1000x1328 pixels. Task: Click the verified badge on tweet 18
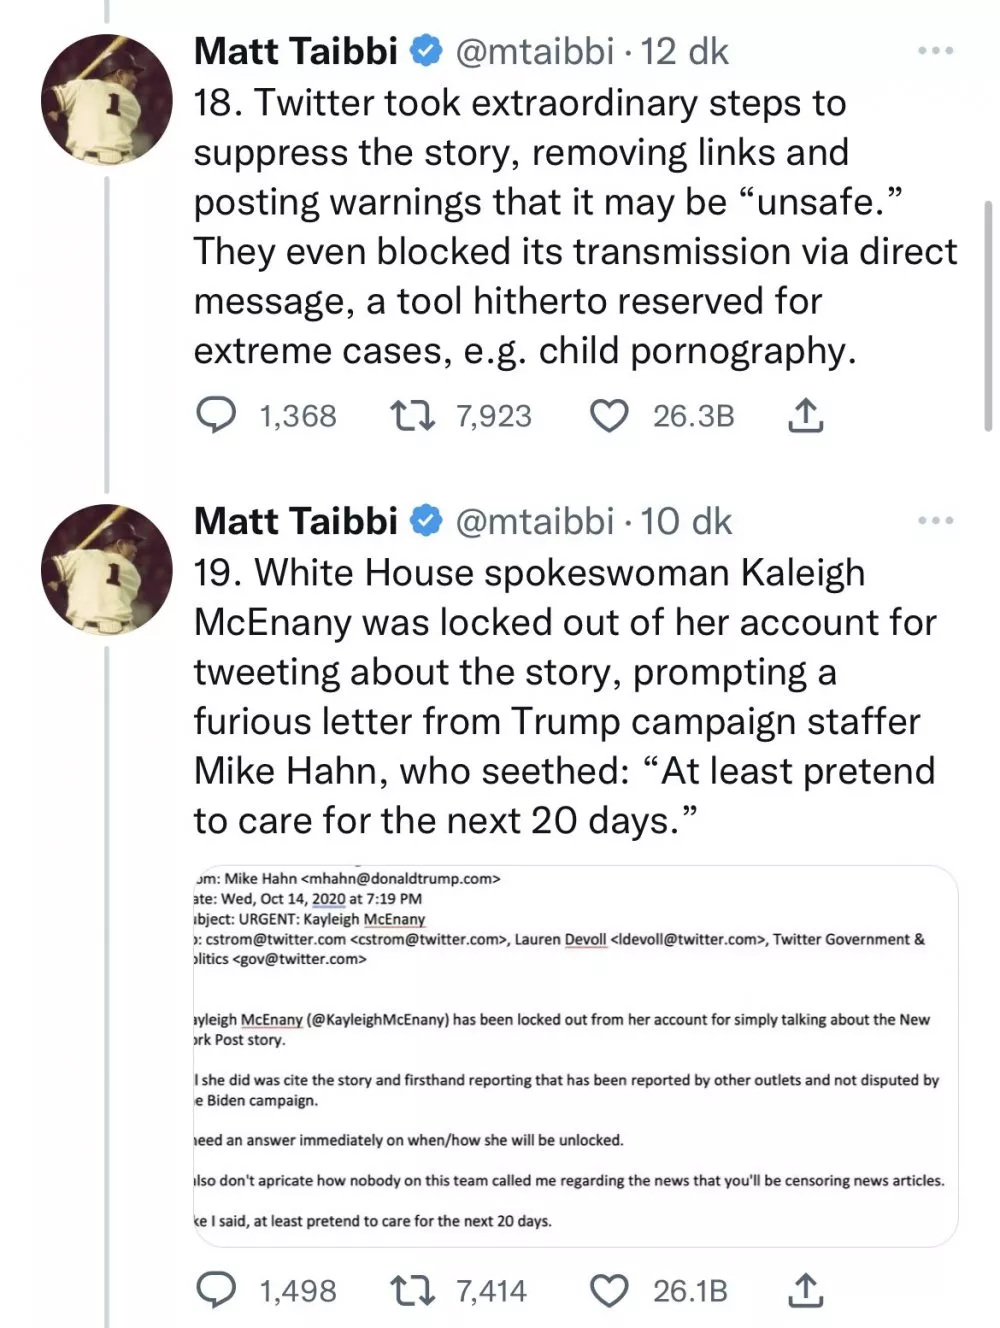click(x=428, y=50)
